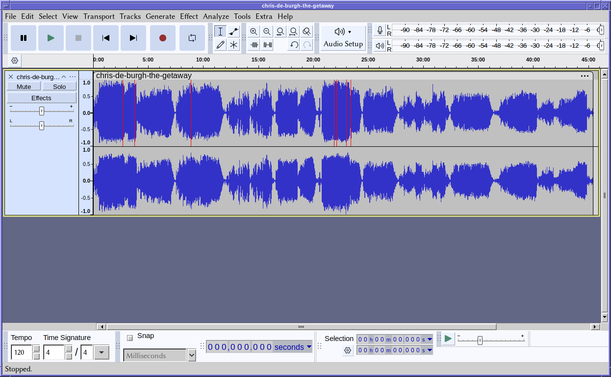This screenshot has width=611, height=377.
Task: Click the Redo arrow icon
Action: click(x=307, y=45)
